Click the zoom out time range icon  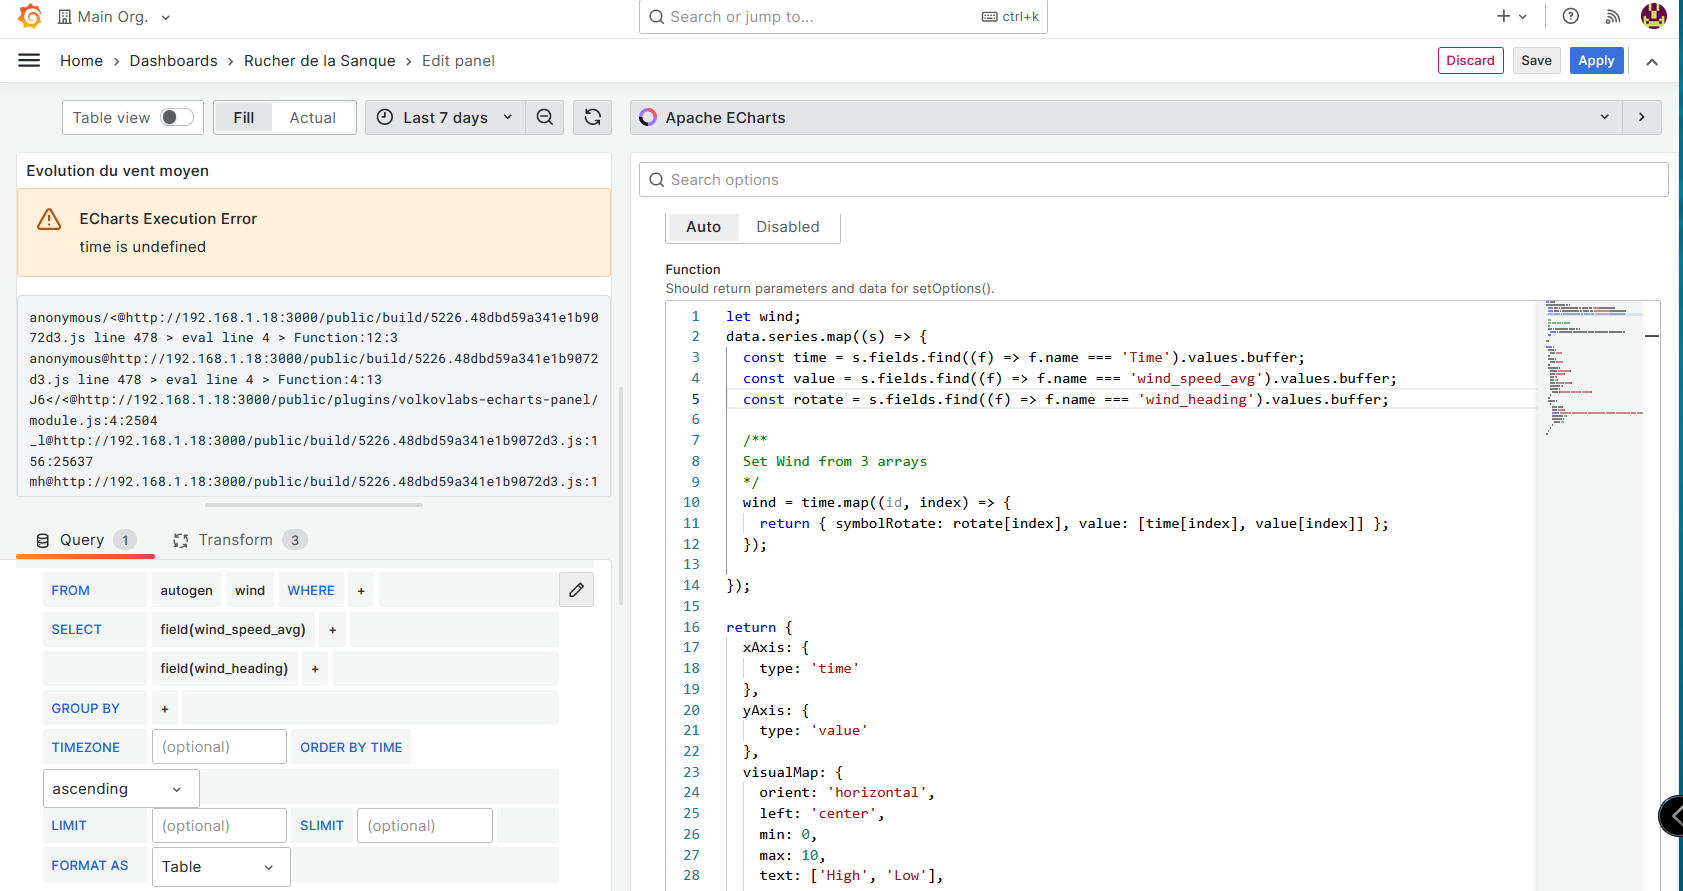545,118
